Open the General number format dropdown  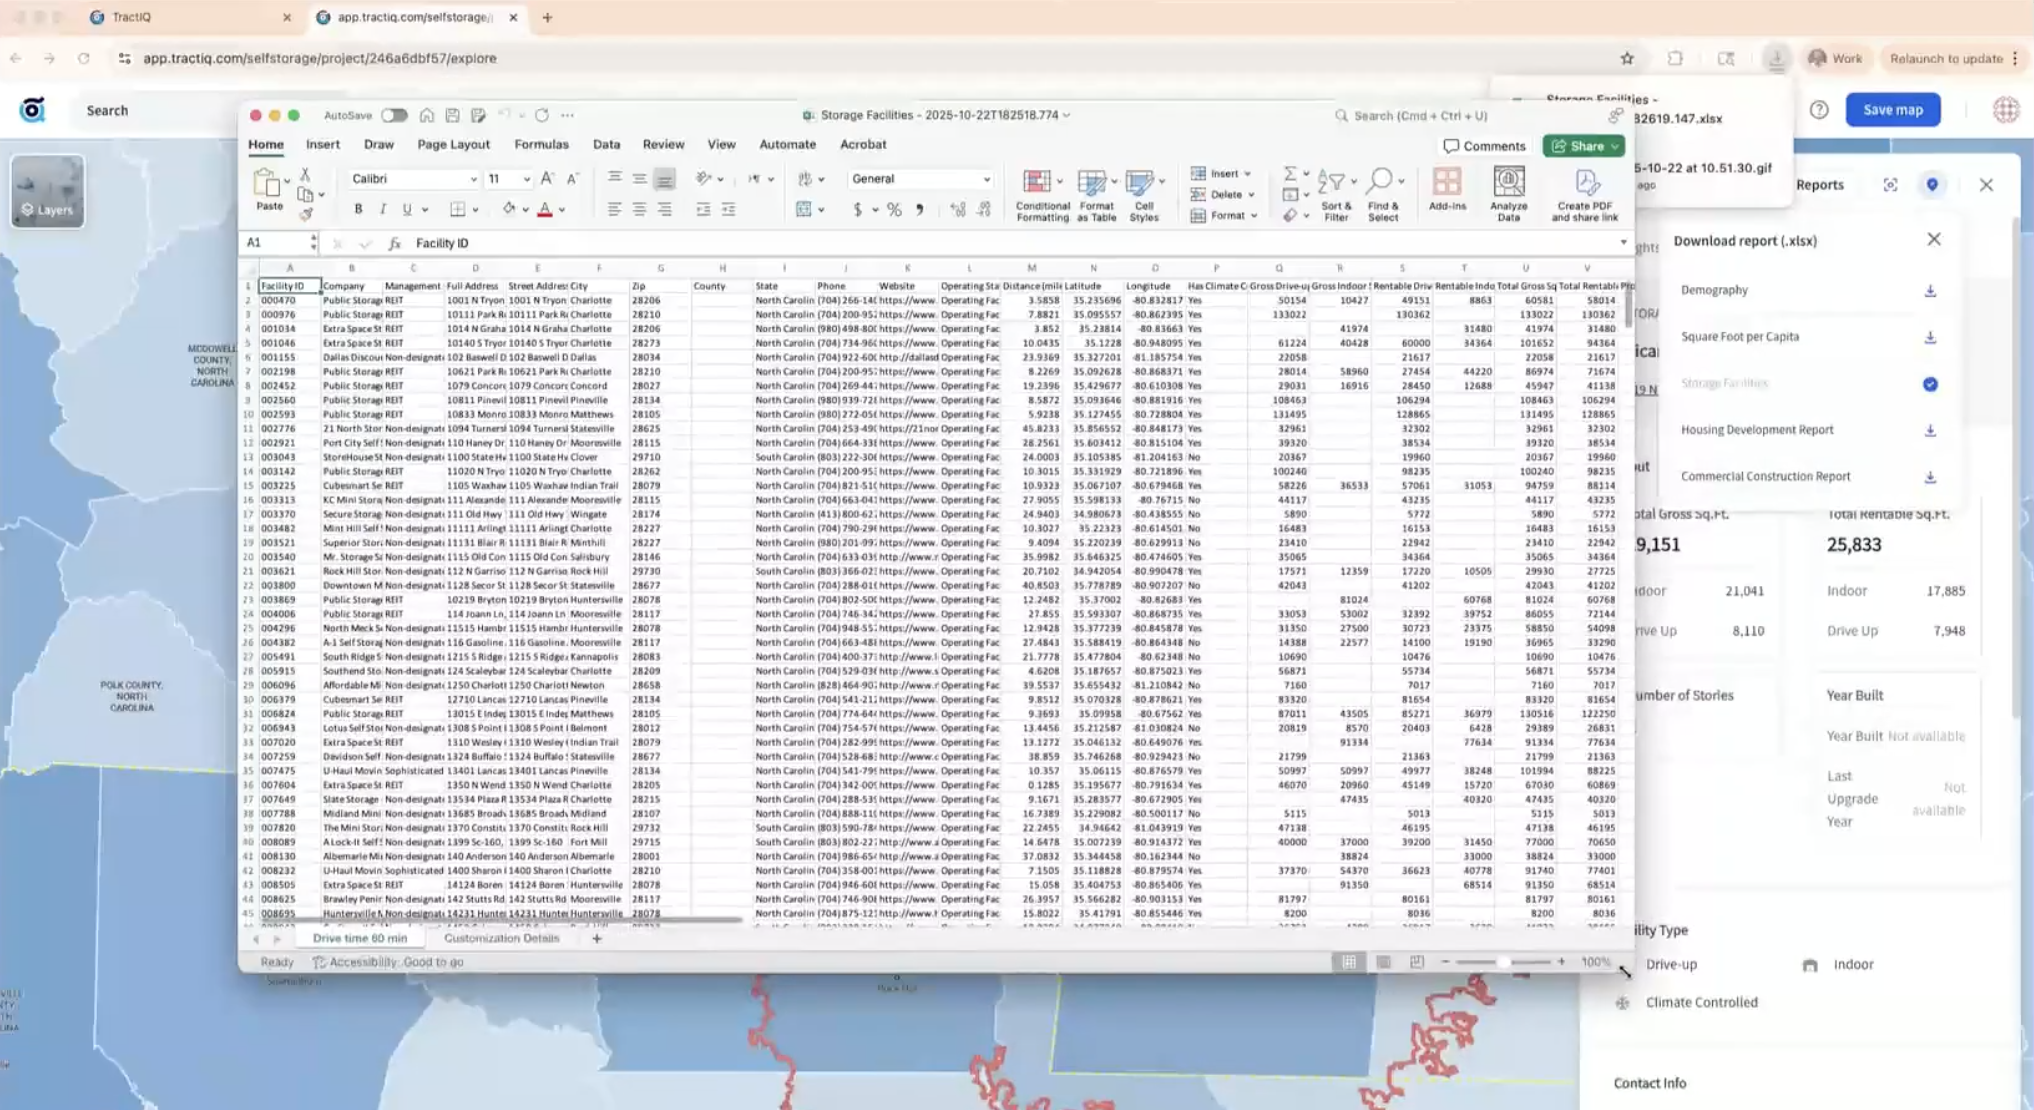[x=986, y=179]
